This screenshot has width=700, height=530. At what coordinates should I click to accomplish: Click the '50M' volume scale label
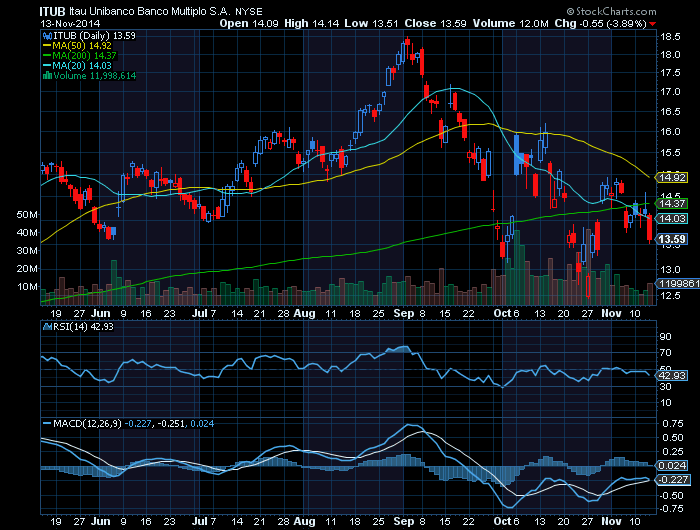tap(27, 215)
